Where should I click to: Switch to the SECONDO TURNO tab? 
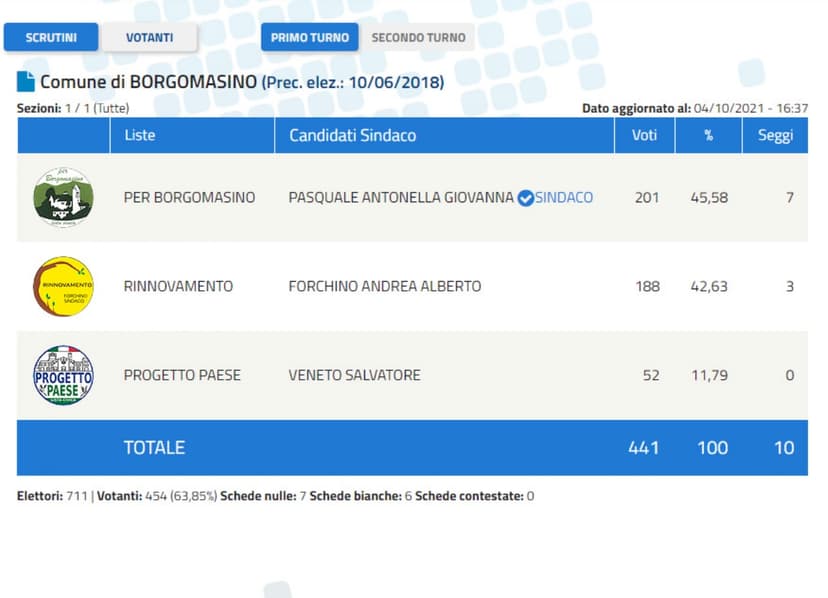(x=419, y=37)
